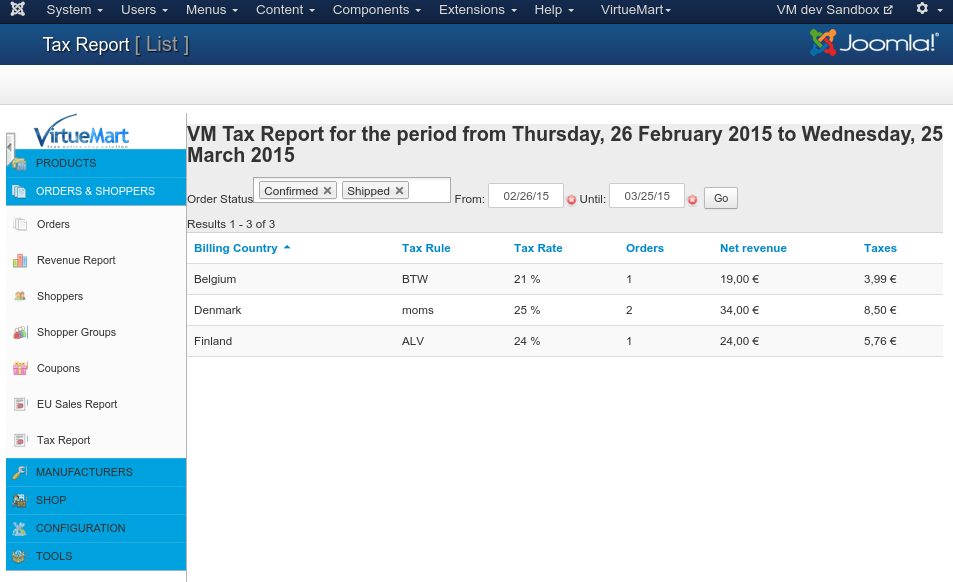The image size is (953, 582).
Task: Remove the Confirmed order status tag
Action: pyautogui.click(x=328, y=191)
